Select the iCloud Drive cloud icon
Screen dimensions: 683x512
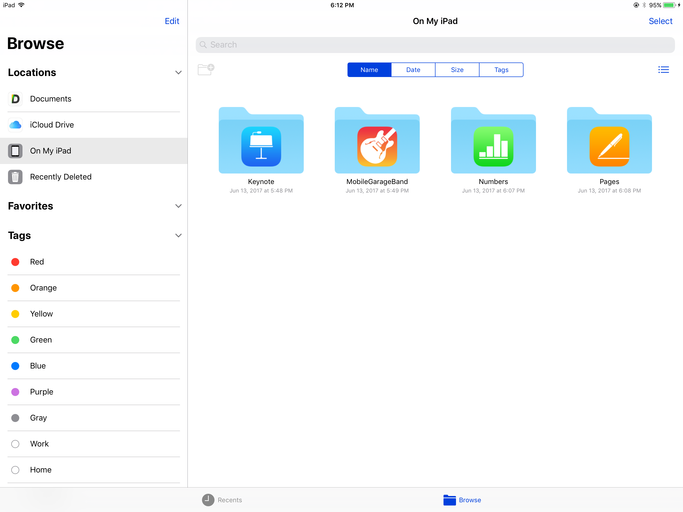(x=15, y=125)
